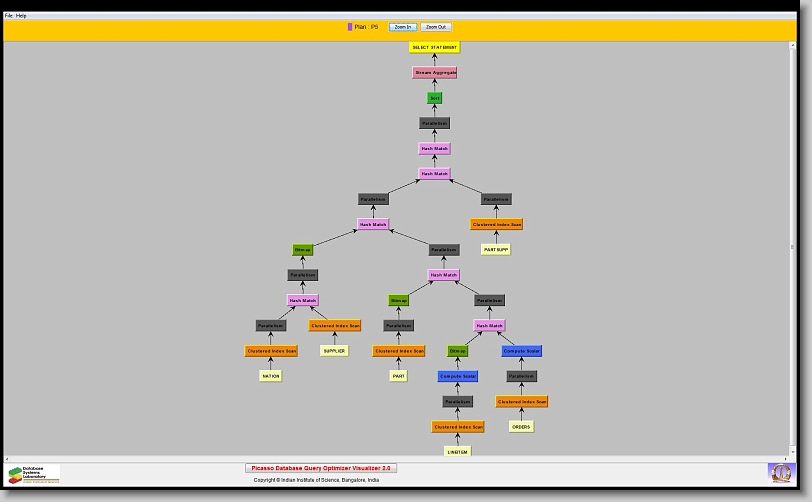This screenshot has width=812, height=502.
Task: Select the PART table node
Action: coord(397,376)
